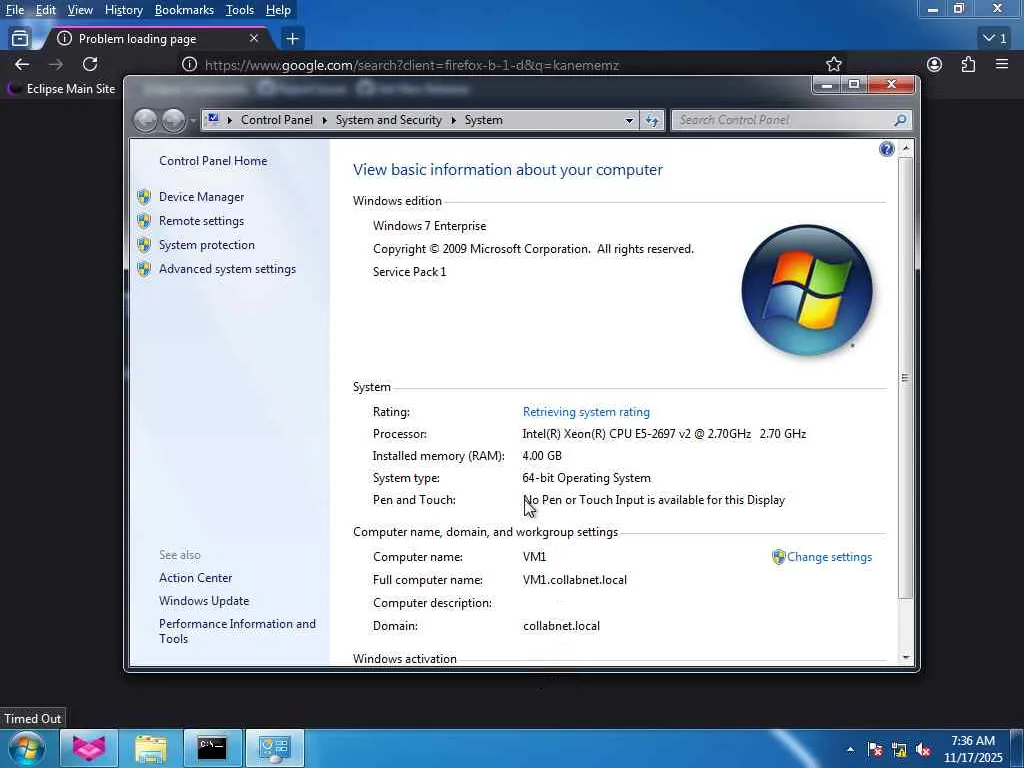Click muted volume tray icon
1024x768 pixels.
(x=923, y=750)
